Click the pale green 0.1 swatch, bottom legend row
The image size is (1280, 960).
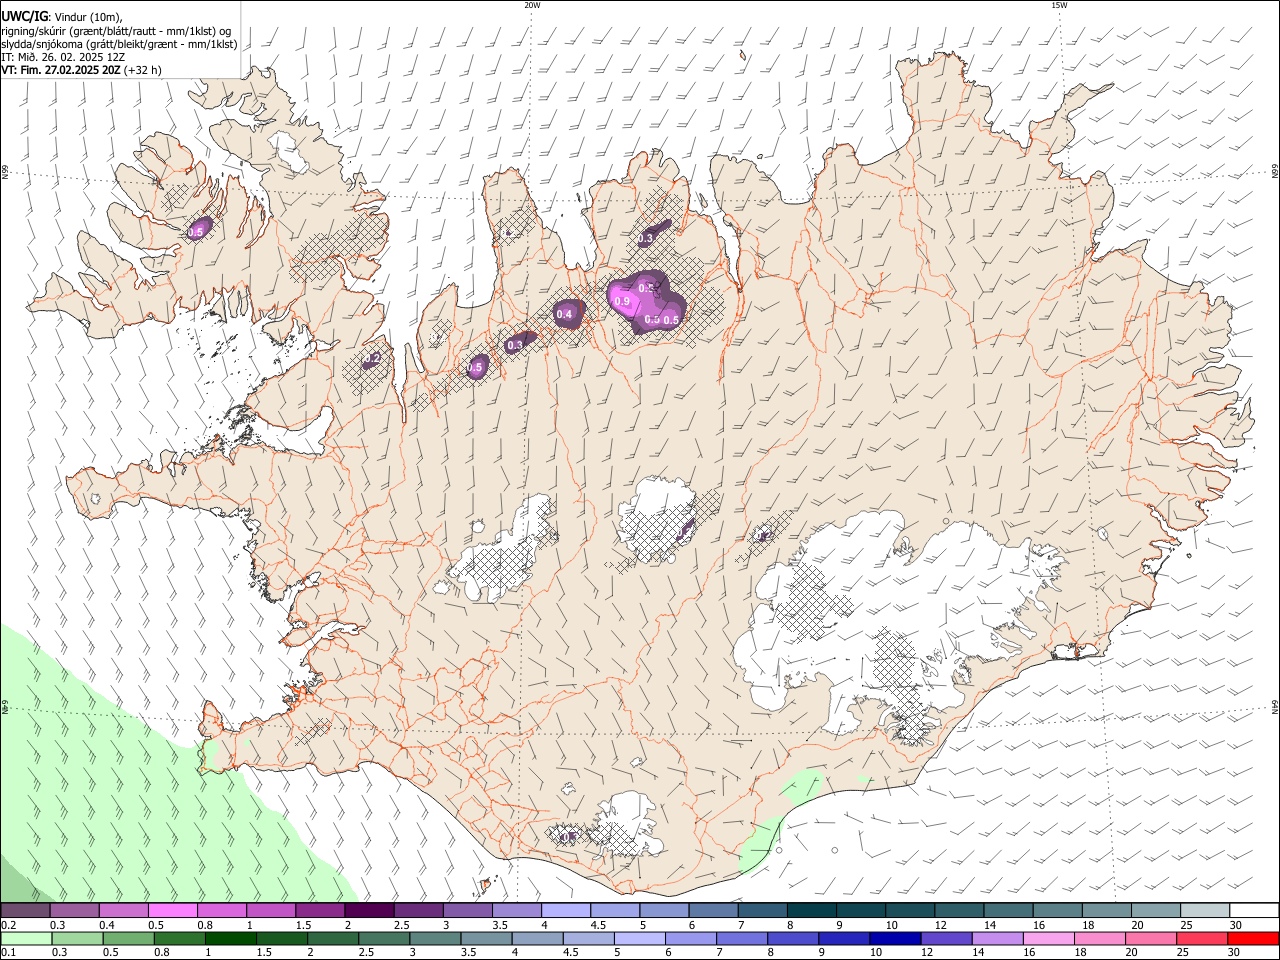click(26, 939)
